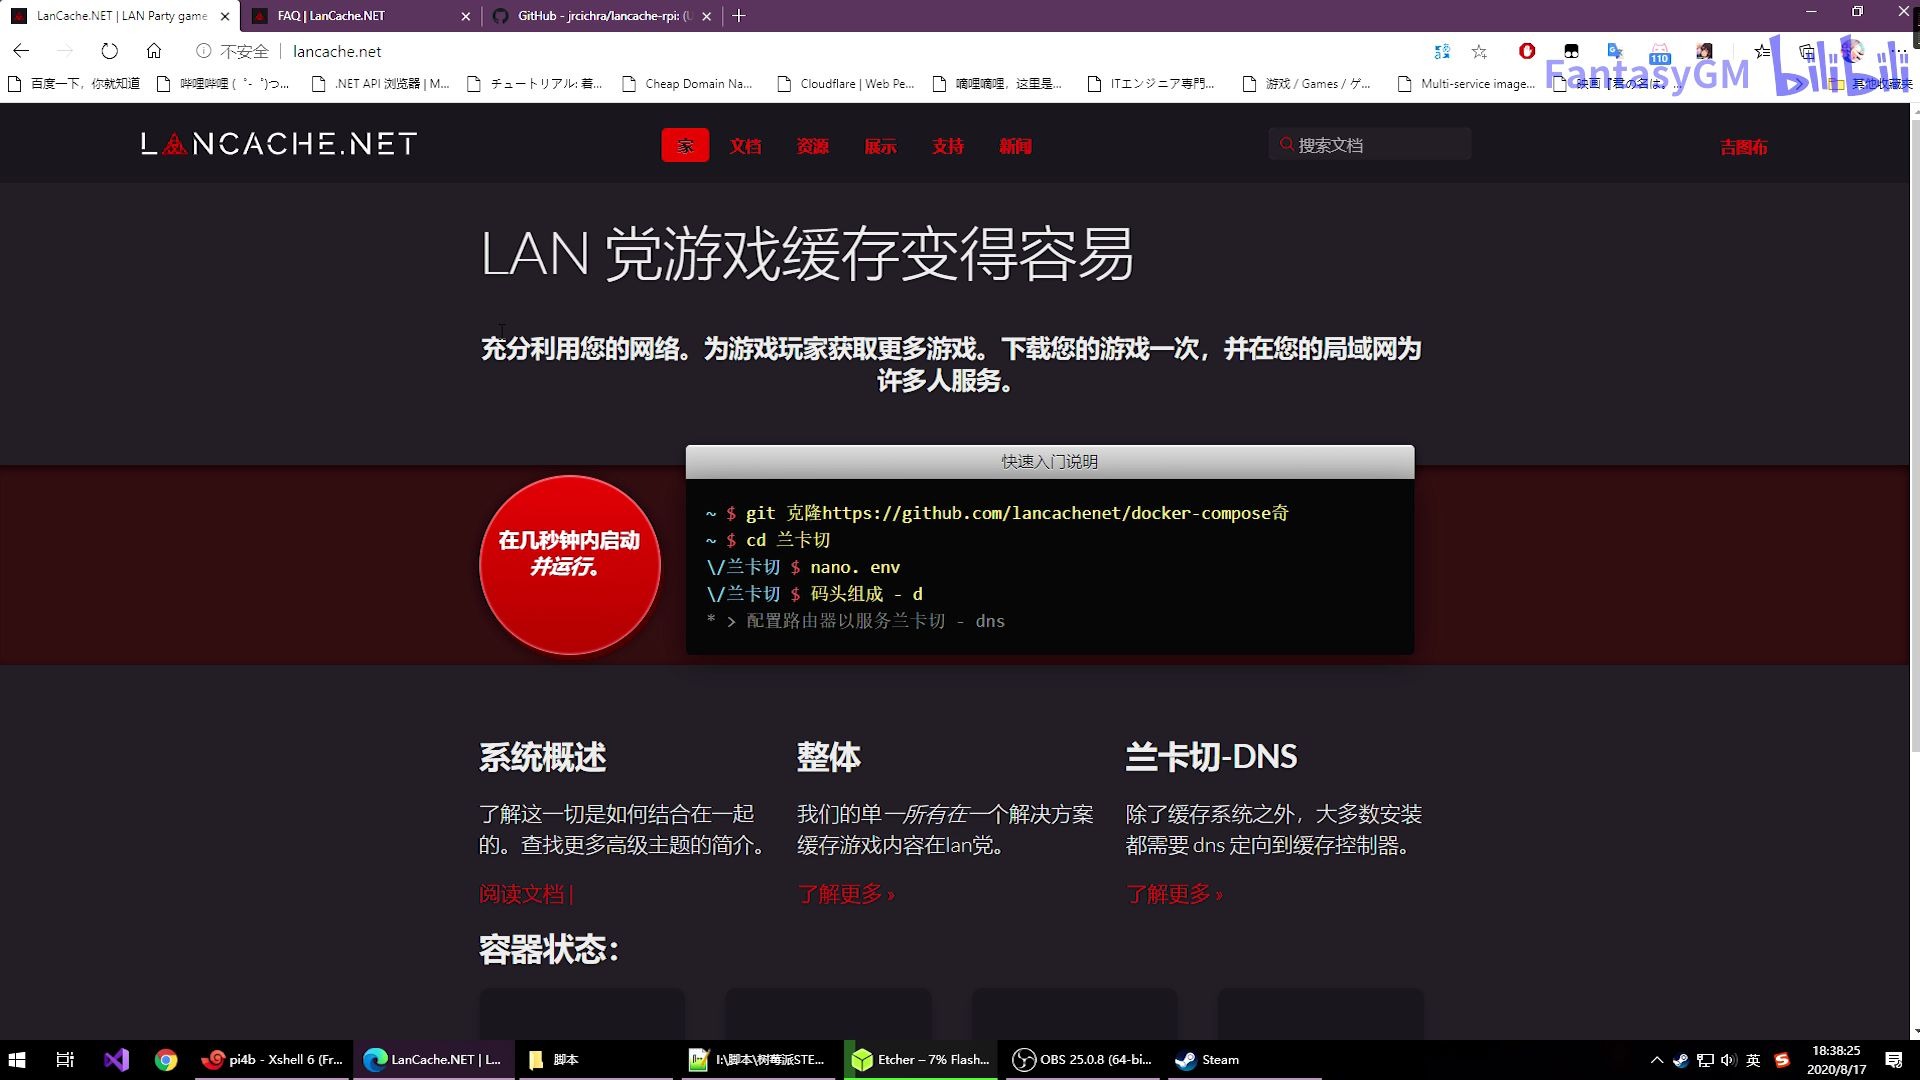1920x1080 pixels.
Task: Open the network status tray icon
Action: point(1705,1060)
